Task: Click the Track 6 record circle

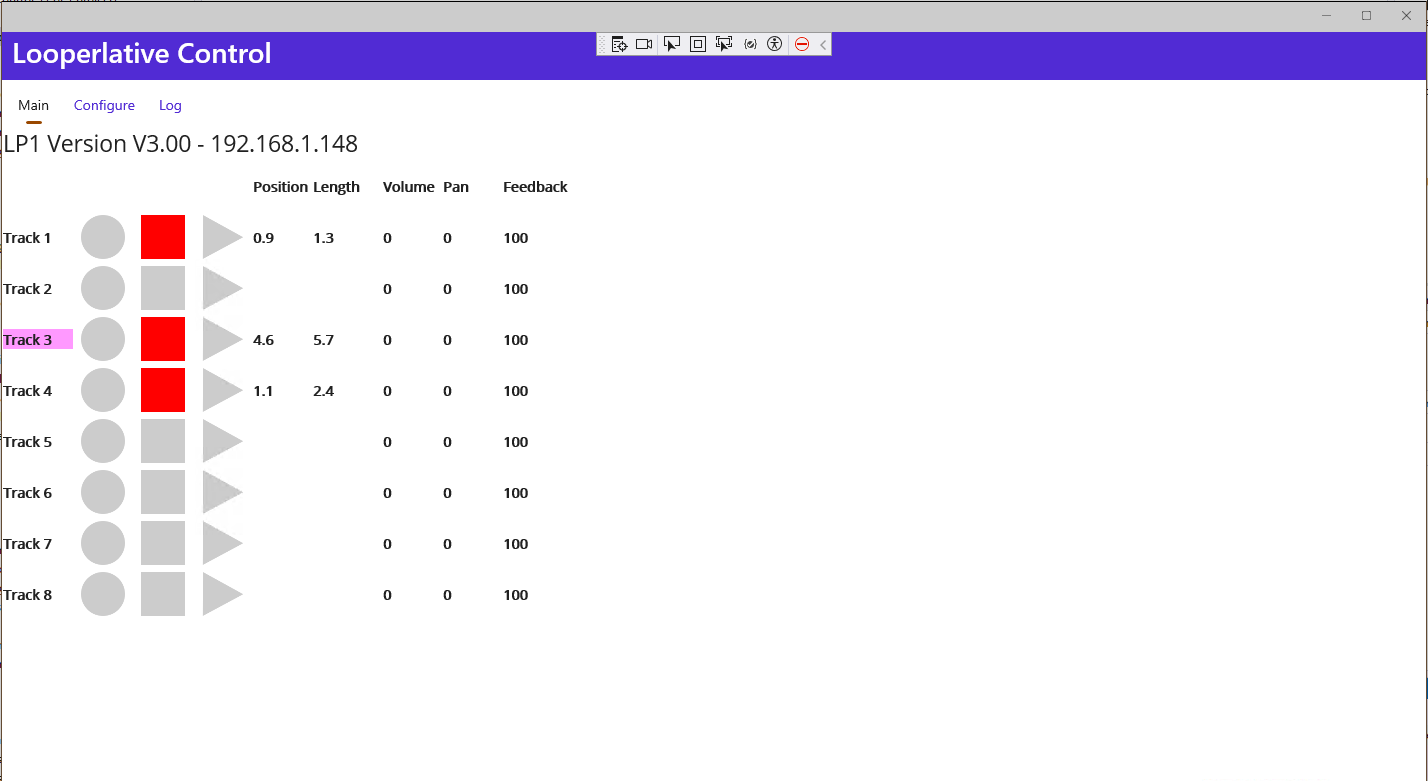Action: coord(103,492)
